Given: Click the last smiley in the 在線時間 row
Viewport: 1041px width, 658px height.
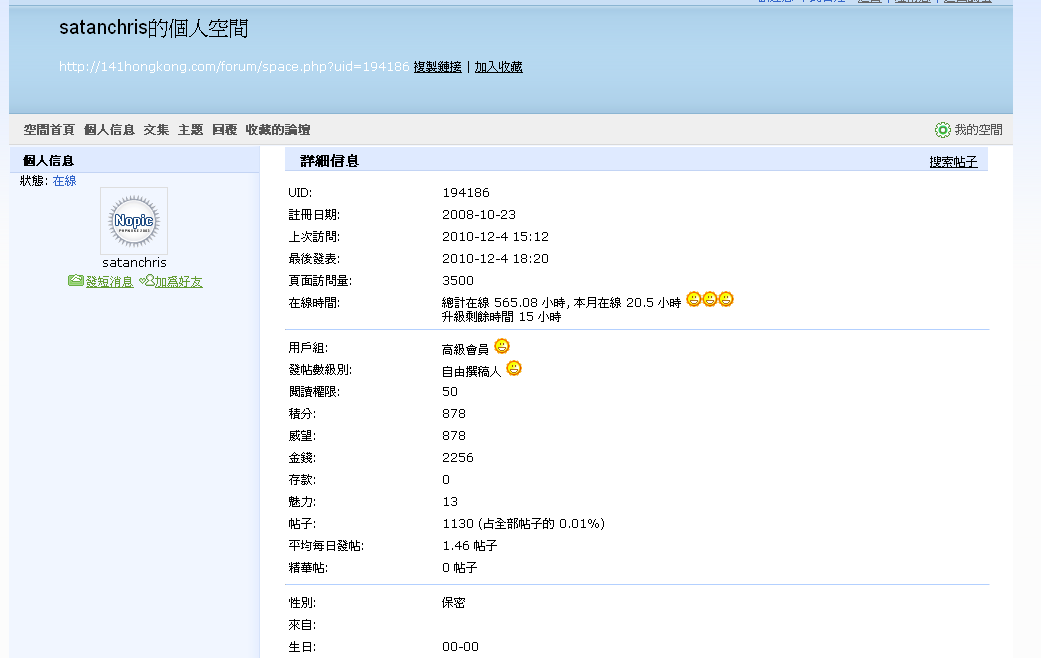Looking at the screenshot, I should [726, 299].
